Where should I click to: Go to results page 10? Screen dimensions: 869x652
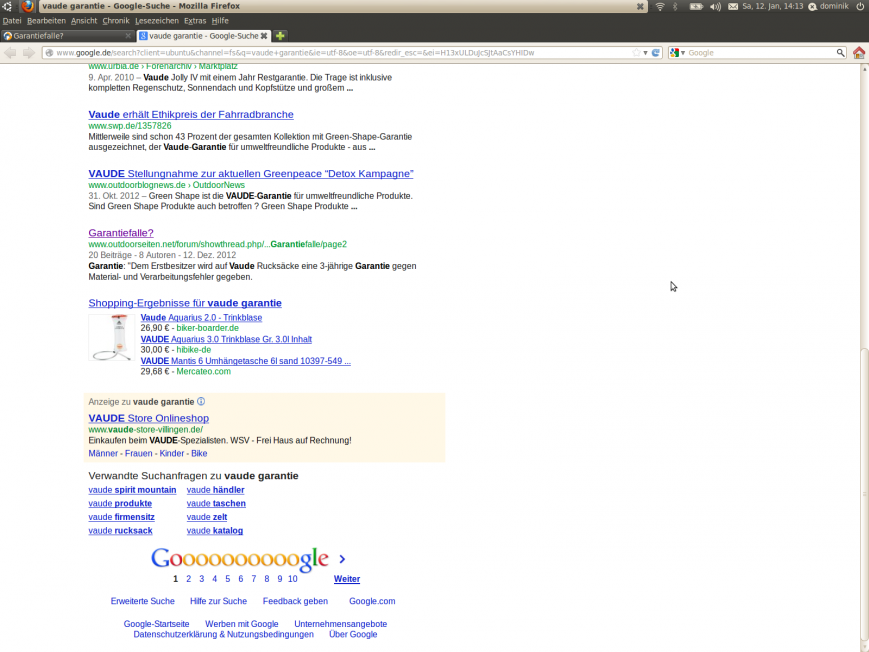(293, 579)
